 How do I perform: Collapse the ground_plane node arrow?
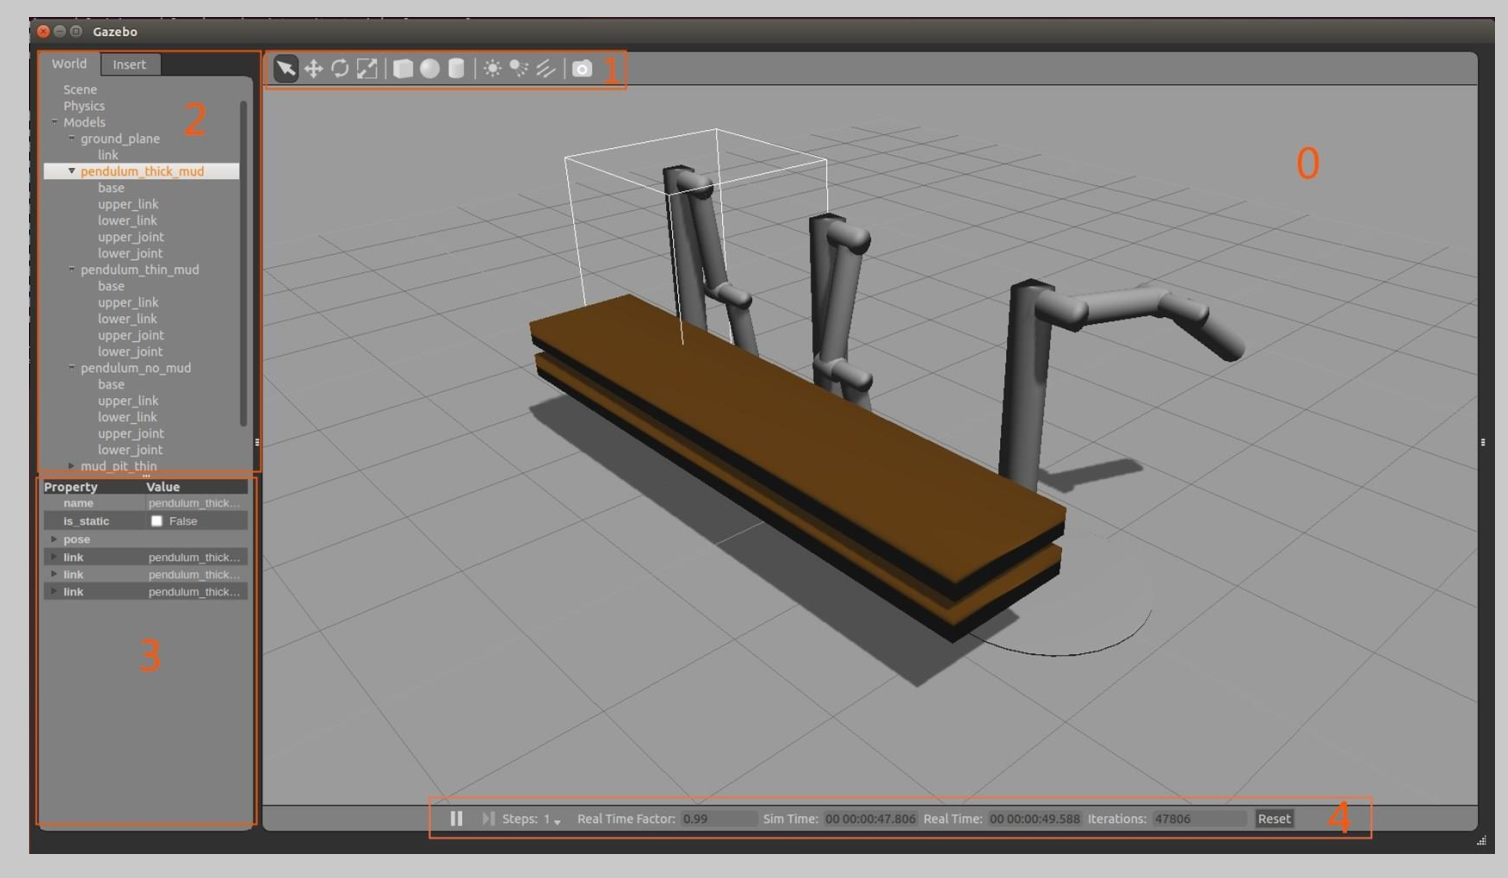(72, 138)
